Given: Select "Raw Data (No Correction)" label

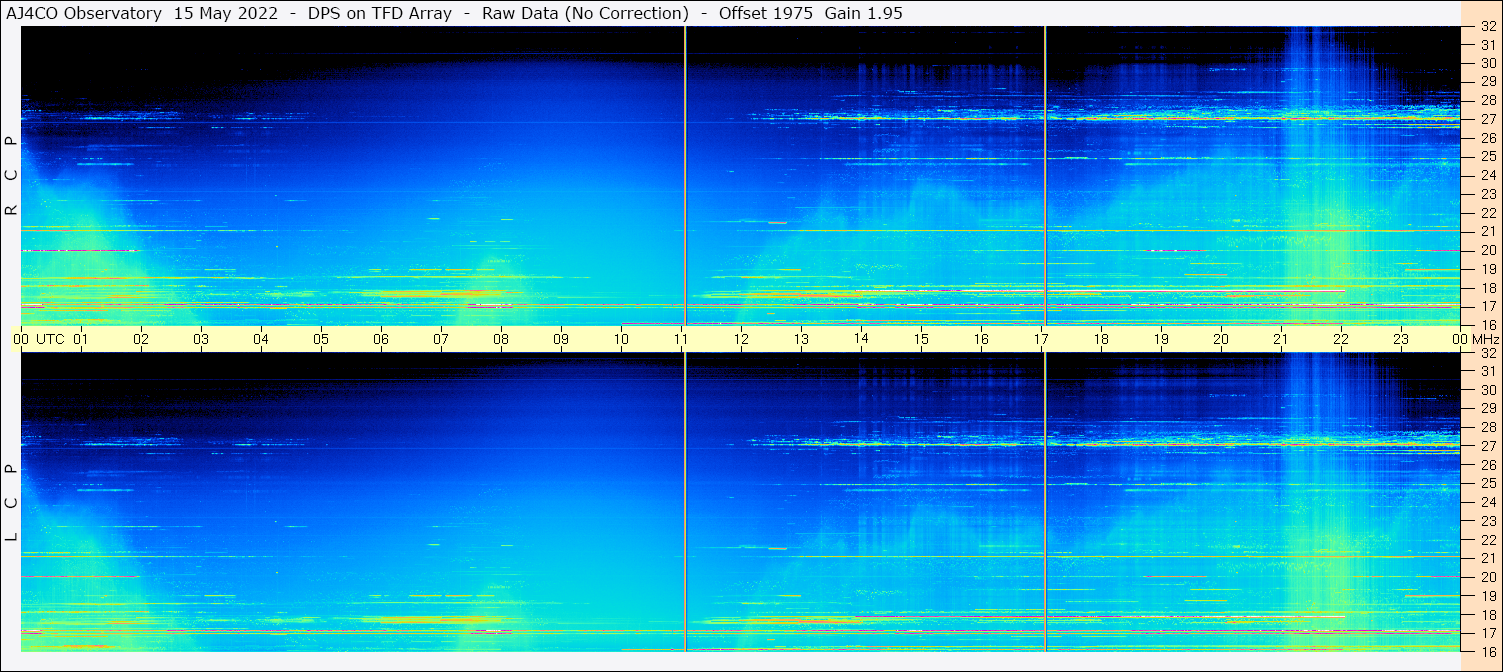Looking at the screenshot, I should coord(585,13).
